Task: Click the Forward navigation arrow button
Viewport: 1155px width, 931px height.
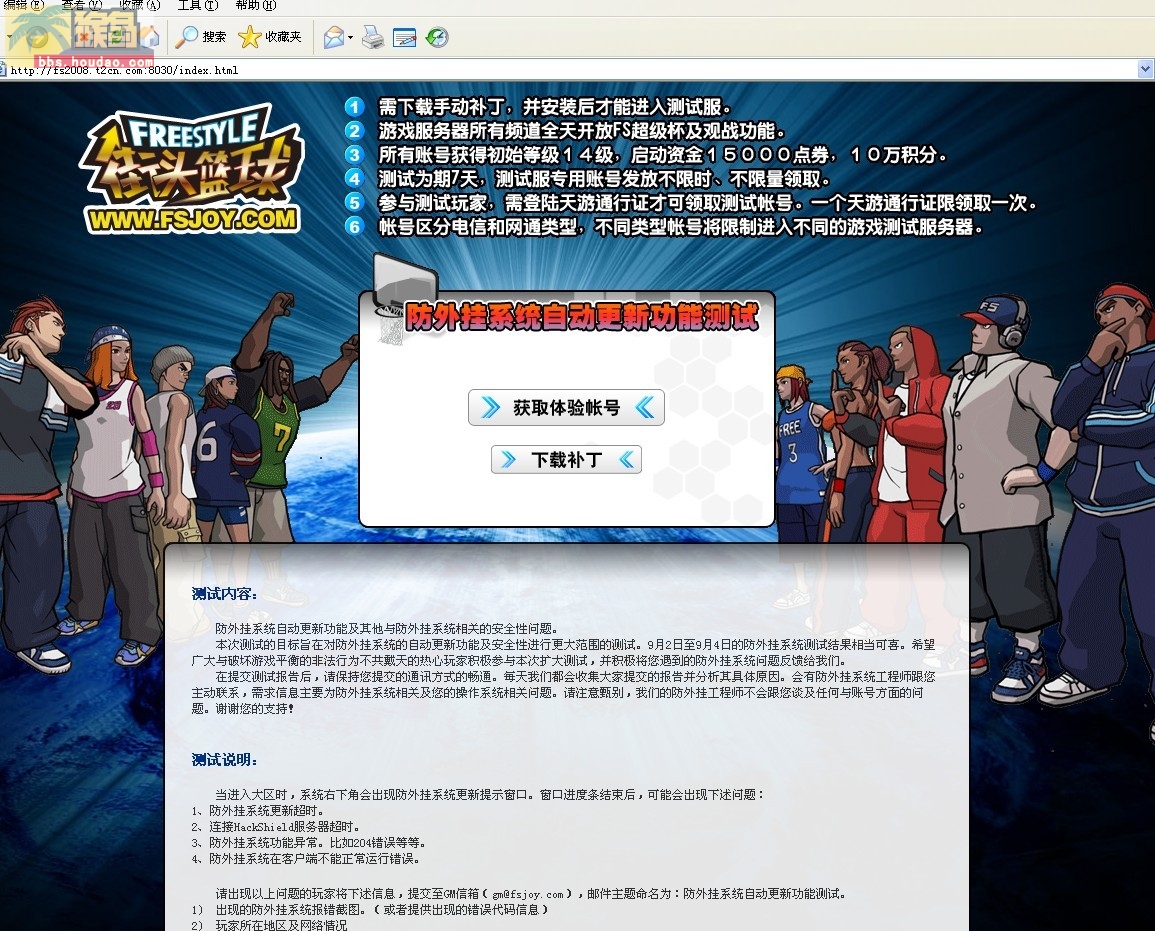Action: [x=37, y=36]
